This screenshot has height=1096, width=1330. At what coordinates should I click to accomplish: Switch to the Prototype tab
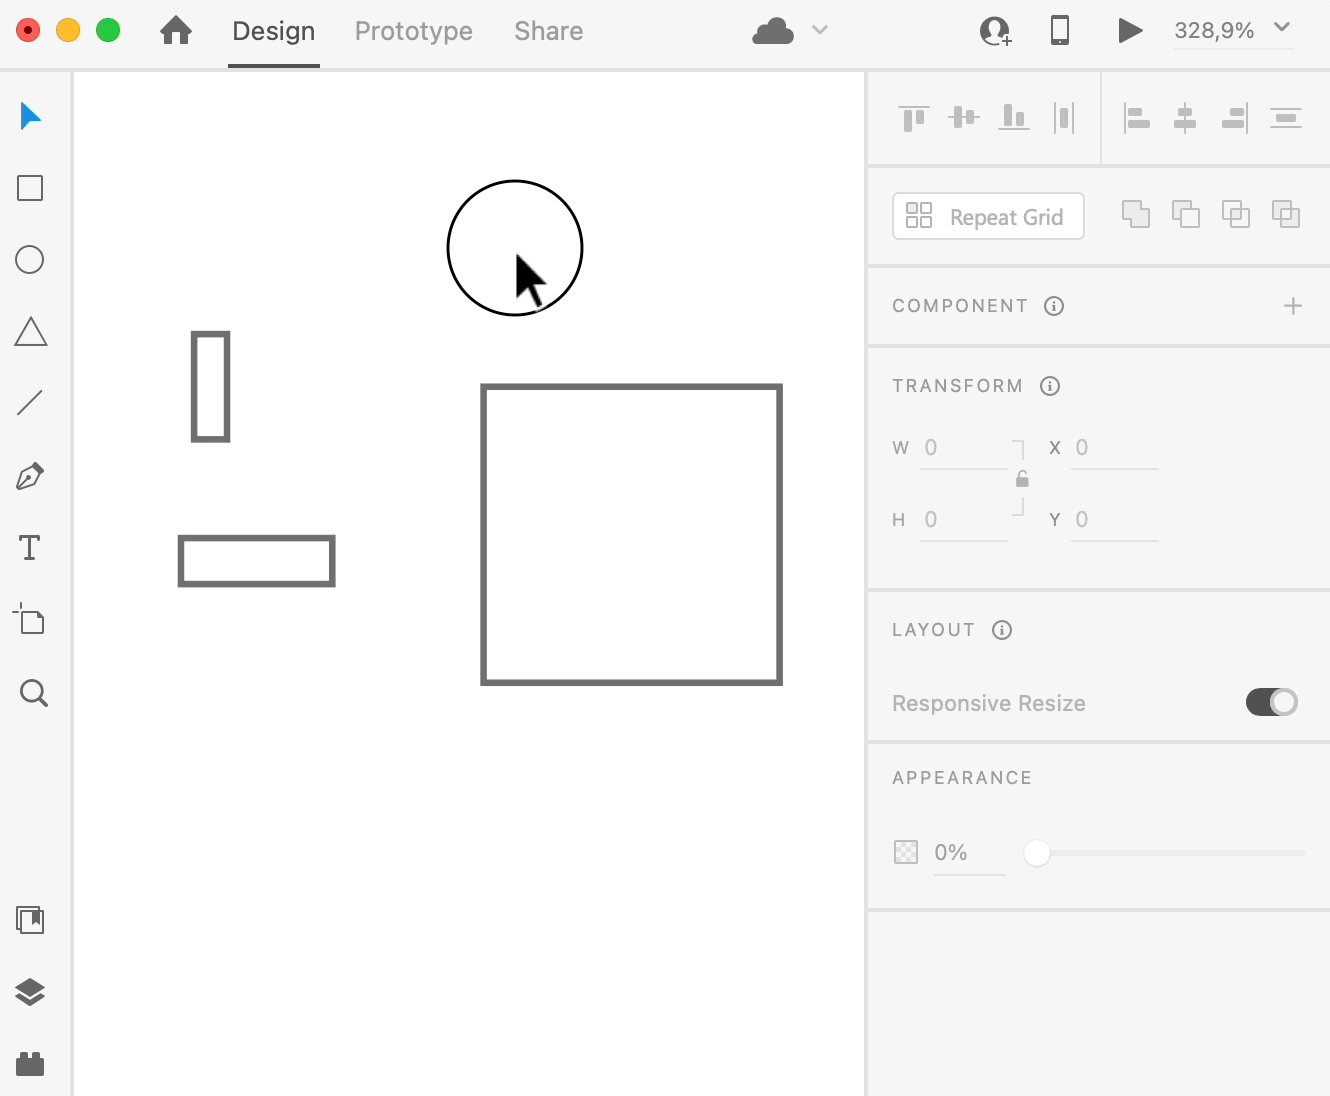pos(414,31)
